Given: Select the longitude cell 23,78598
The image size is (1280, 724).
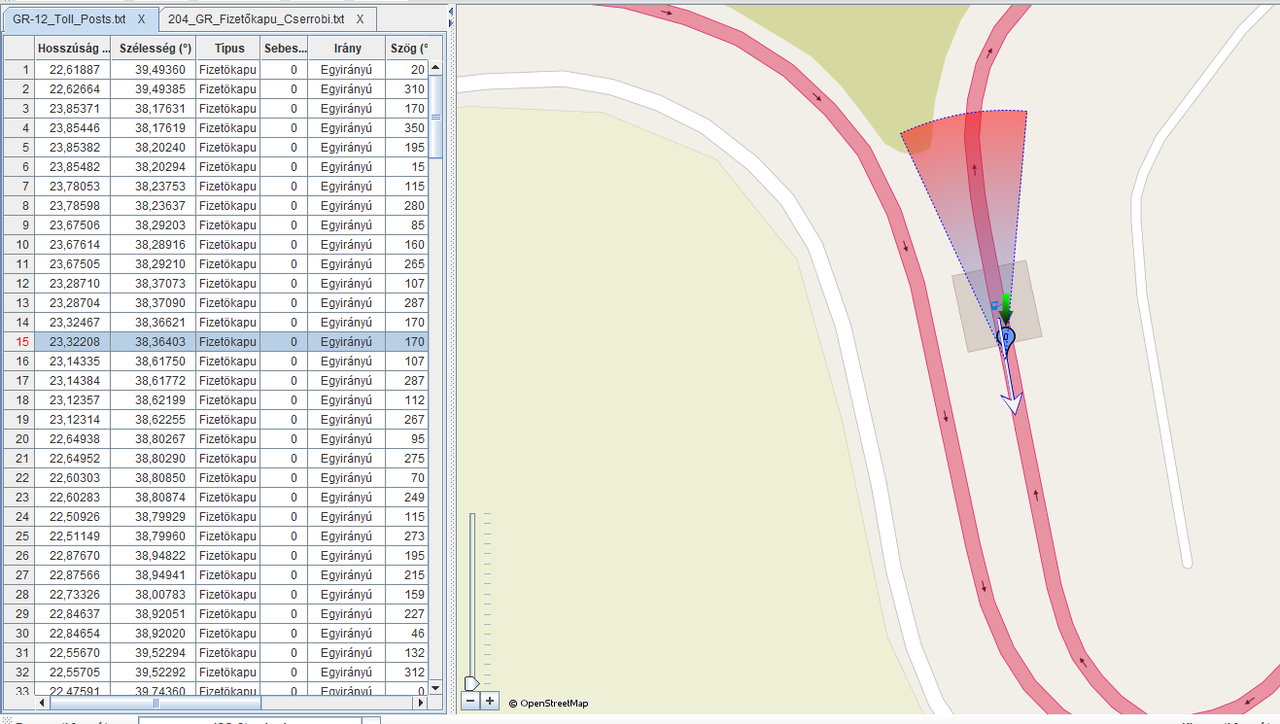Looking at the screenshot, I should [72, 206].
